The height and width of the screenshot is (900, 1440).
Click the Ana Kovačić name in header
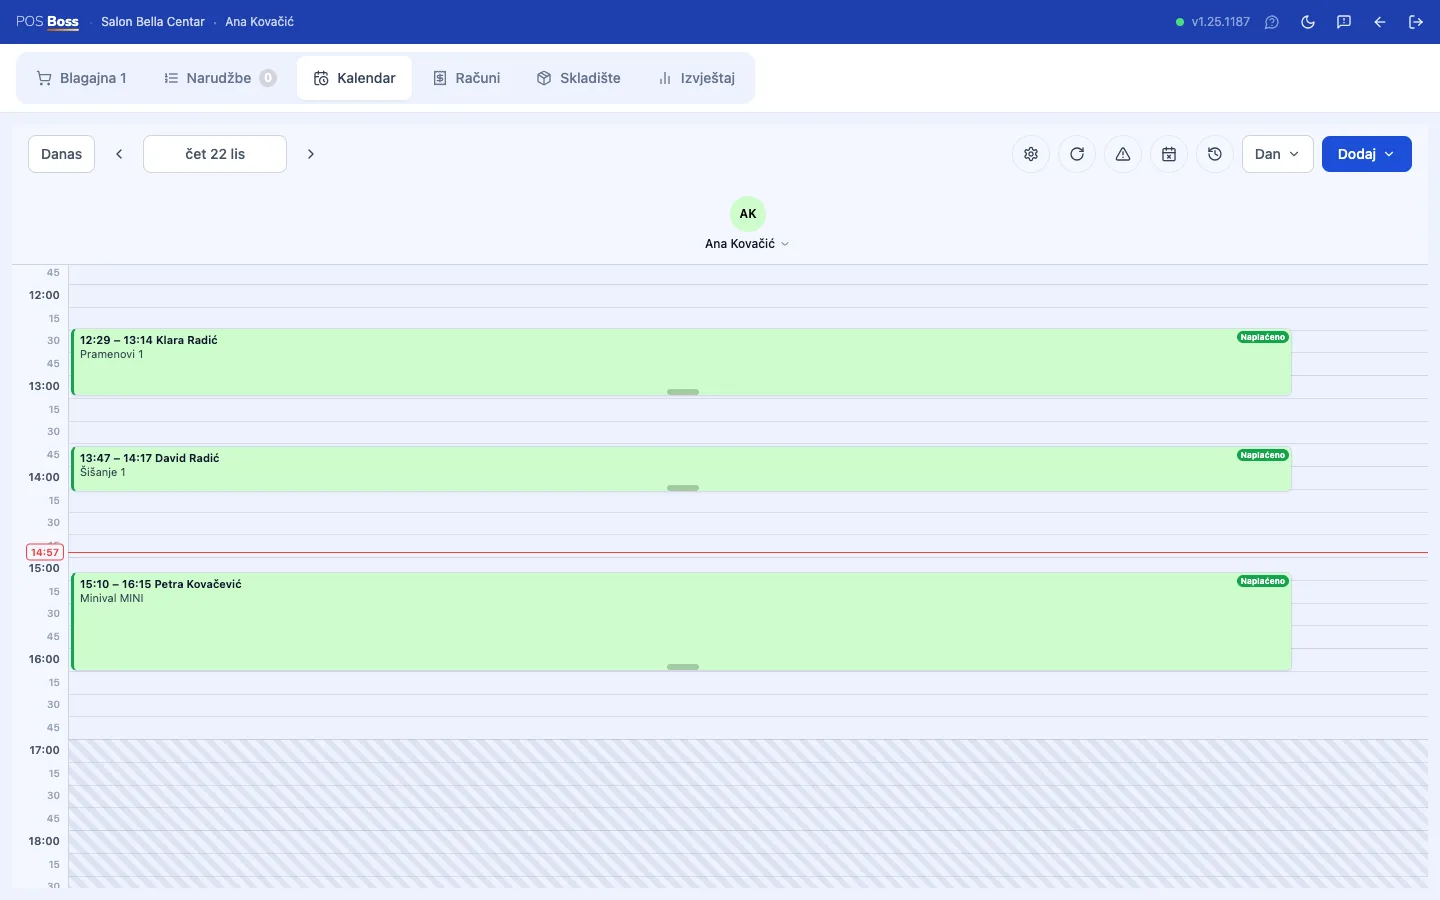(259, 22)
